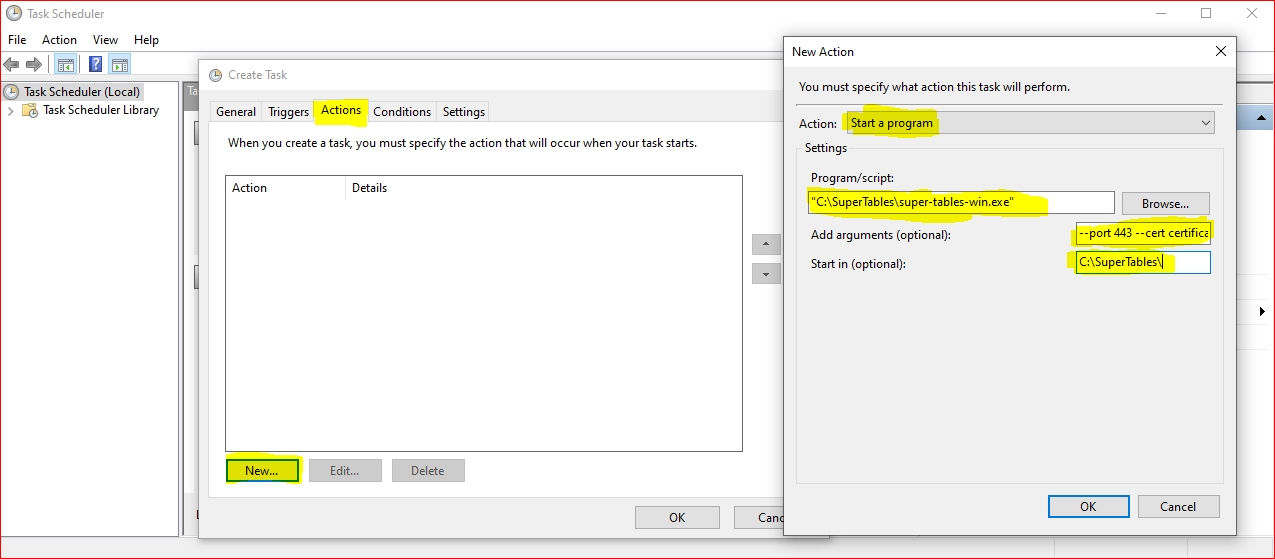Click the Back arrow in the toolbar
1275x559 pixels.
coord(12,65)
